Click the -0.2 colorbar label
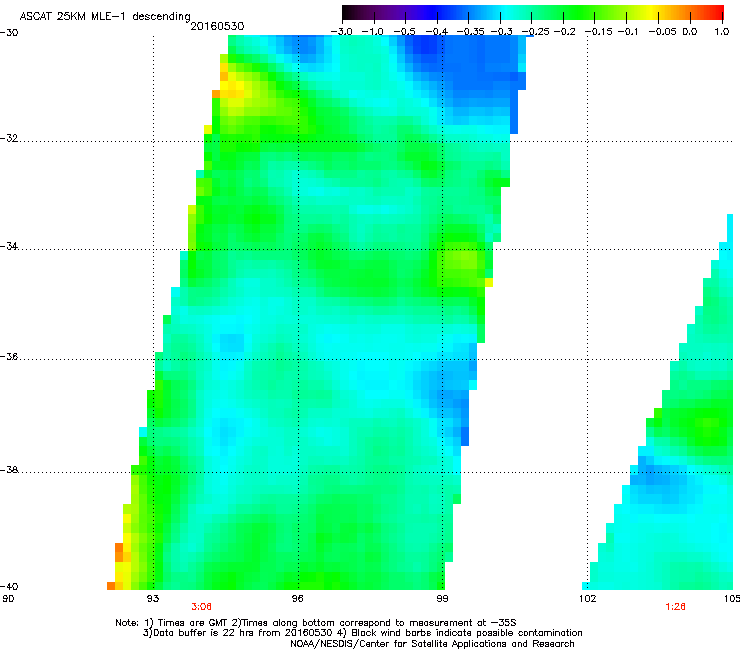The width and height of the screenshot is (740, 650). (564, 32)
